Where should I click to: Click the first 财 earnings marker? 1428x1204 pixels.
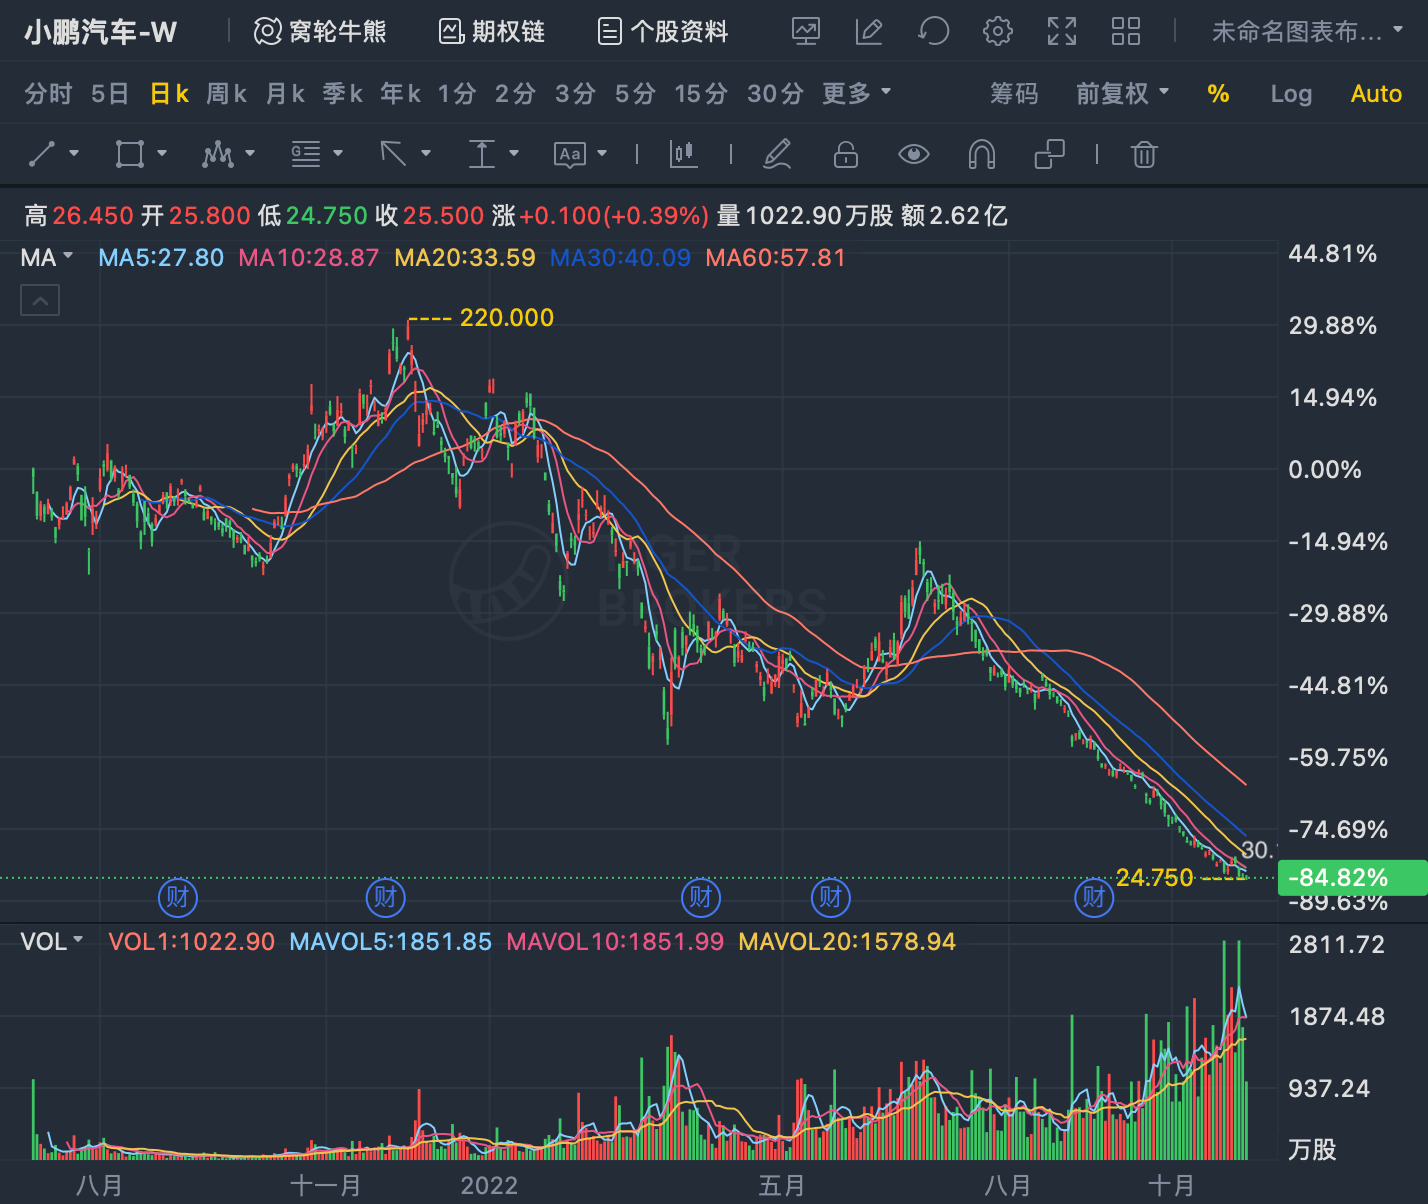178,897
